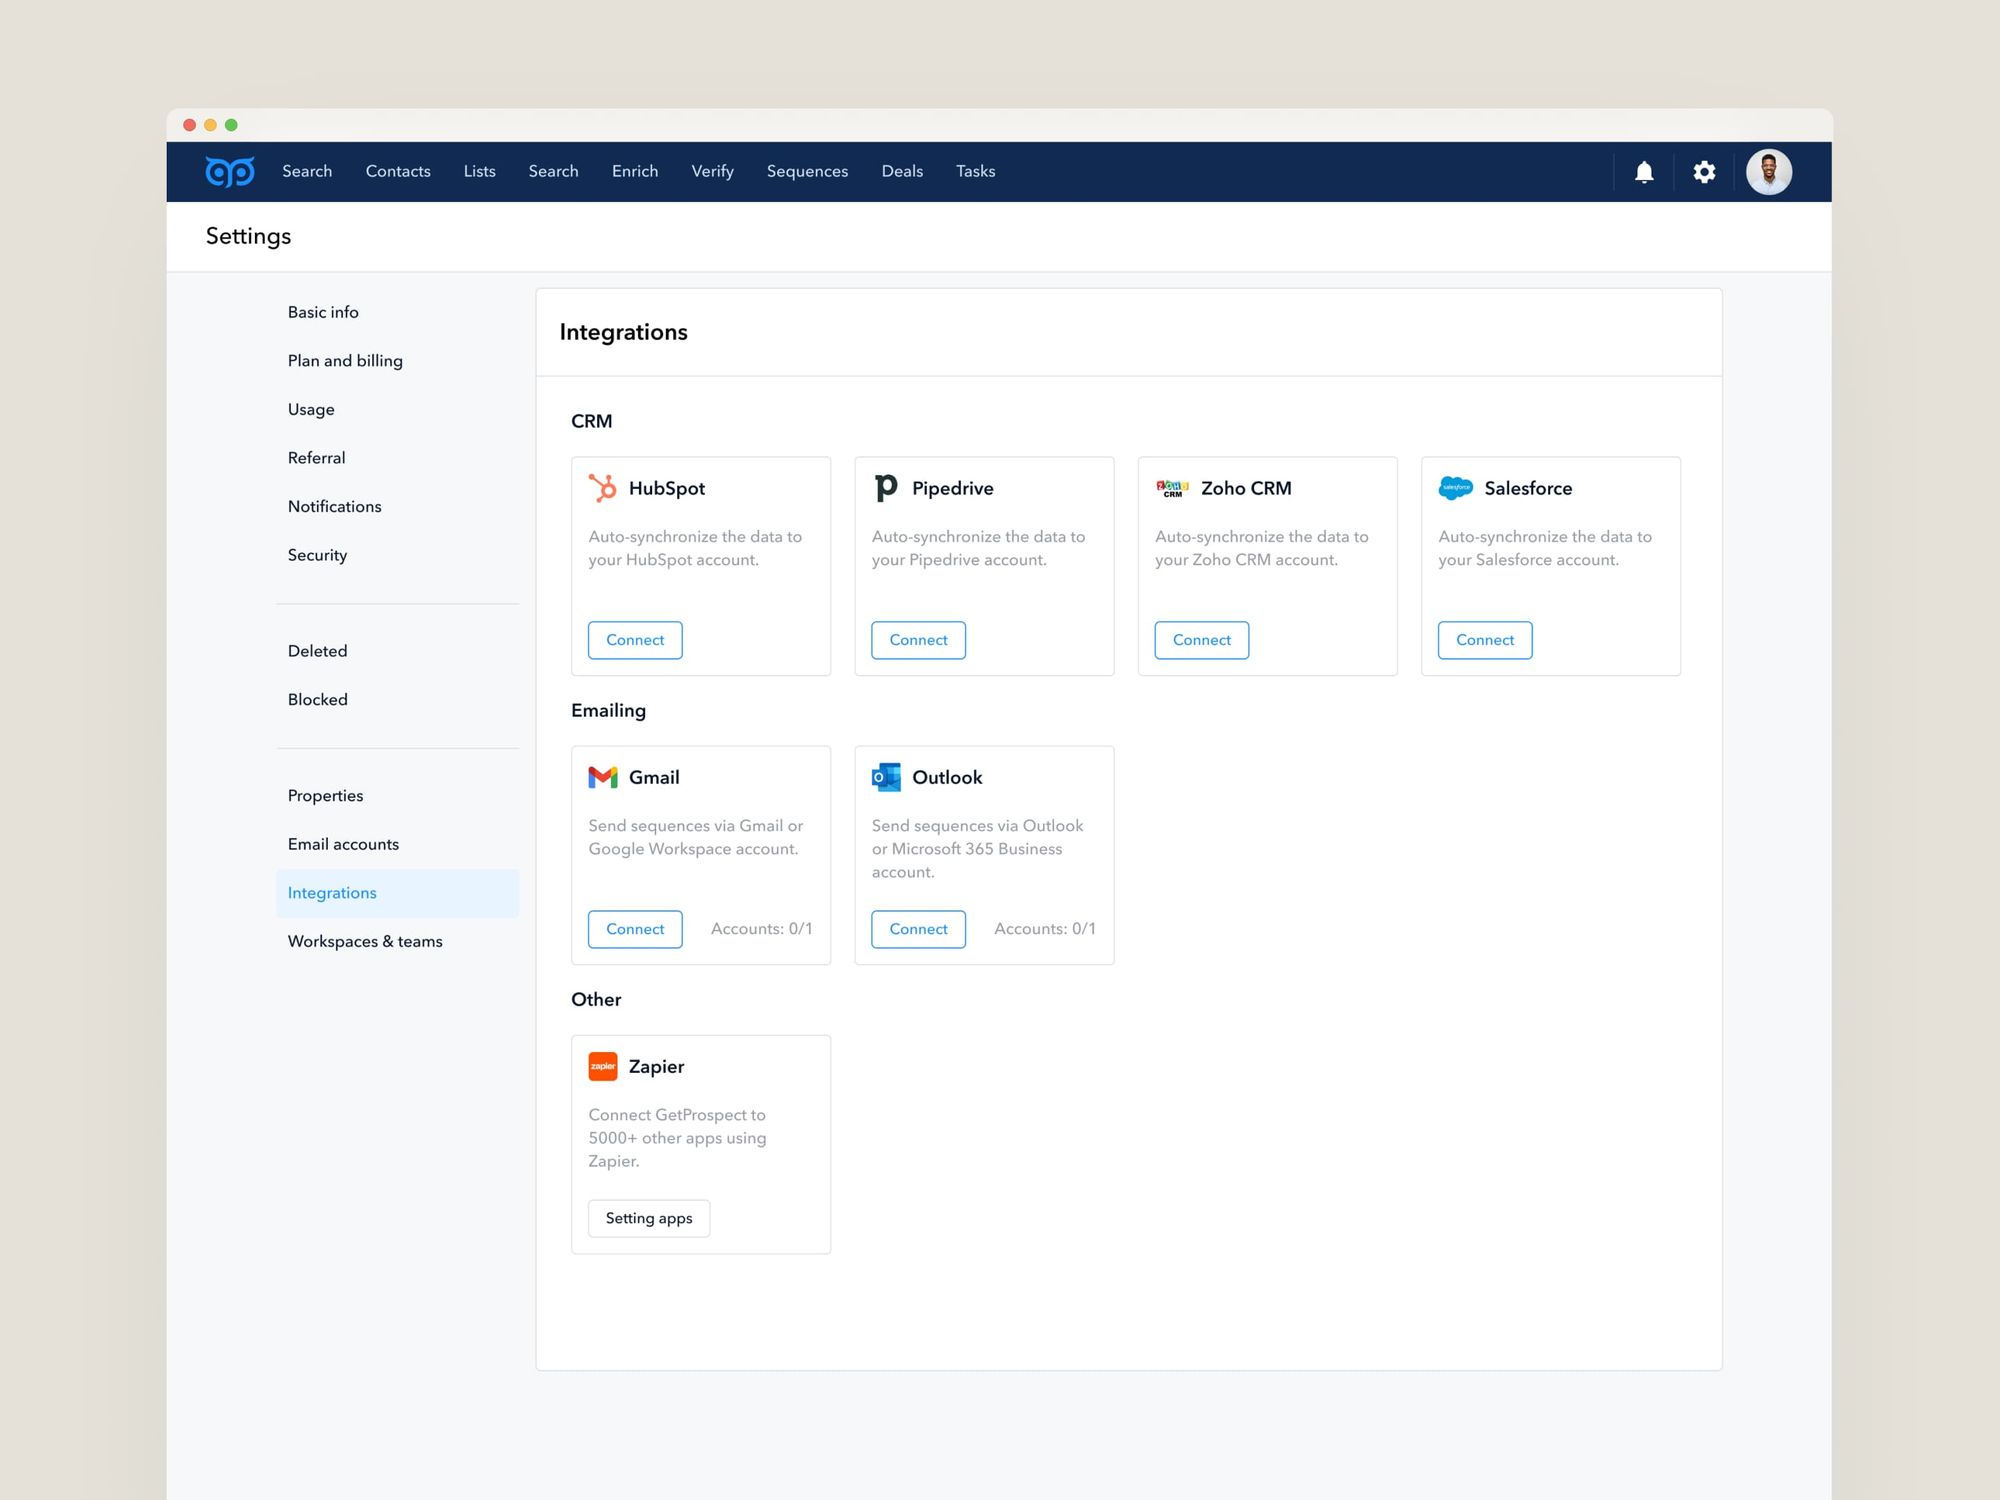Screen dimensions: 2000x1500
Task: Open the Sequences nav menu
Action: (807, 172)
